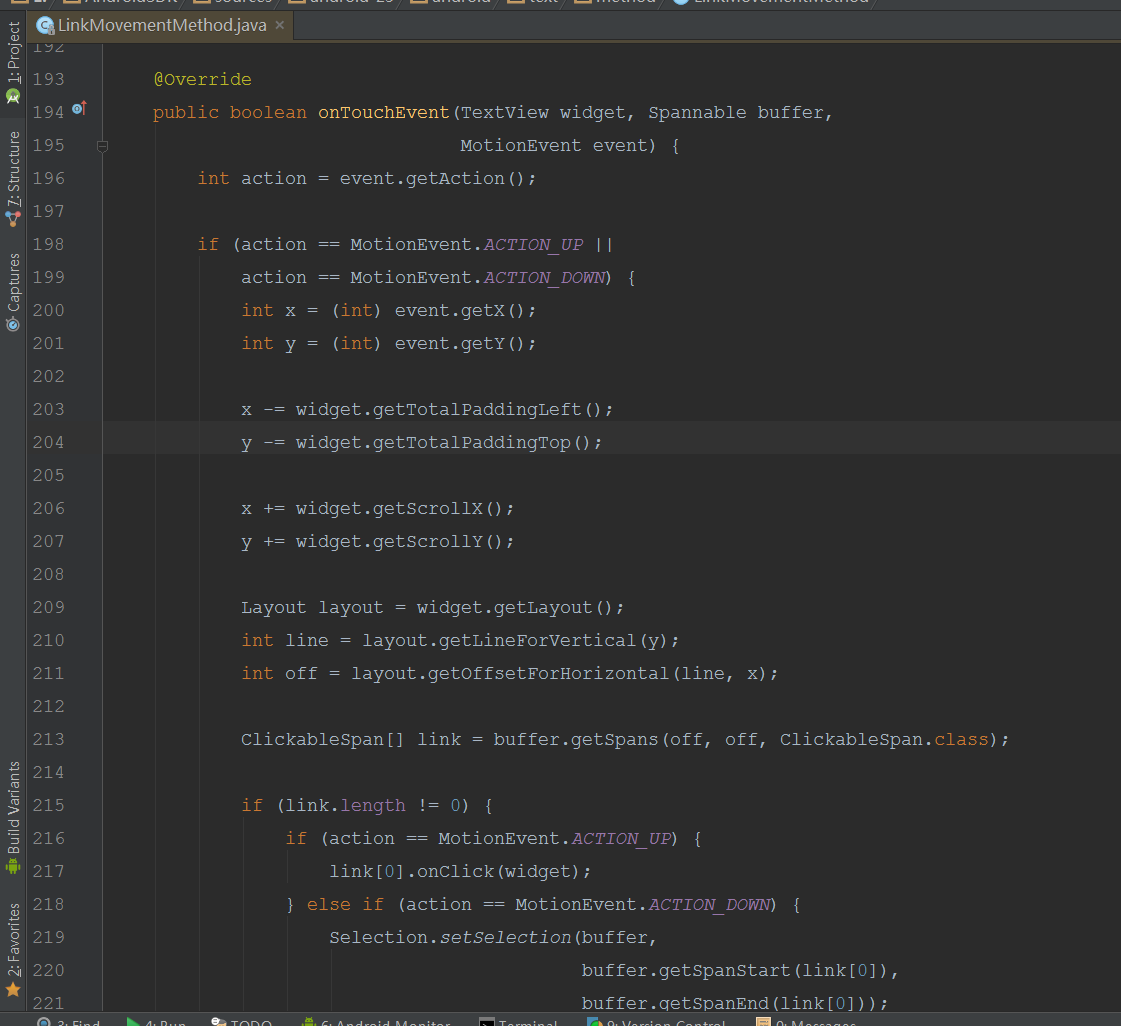Click line number 204 in the gutter
Image resolution: width=1121 pixels, height=1026 pixels.
point(49,443)
